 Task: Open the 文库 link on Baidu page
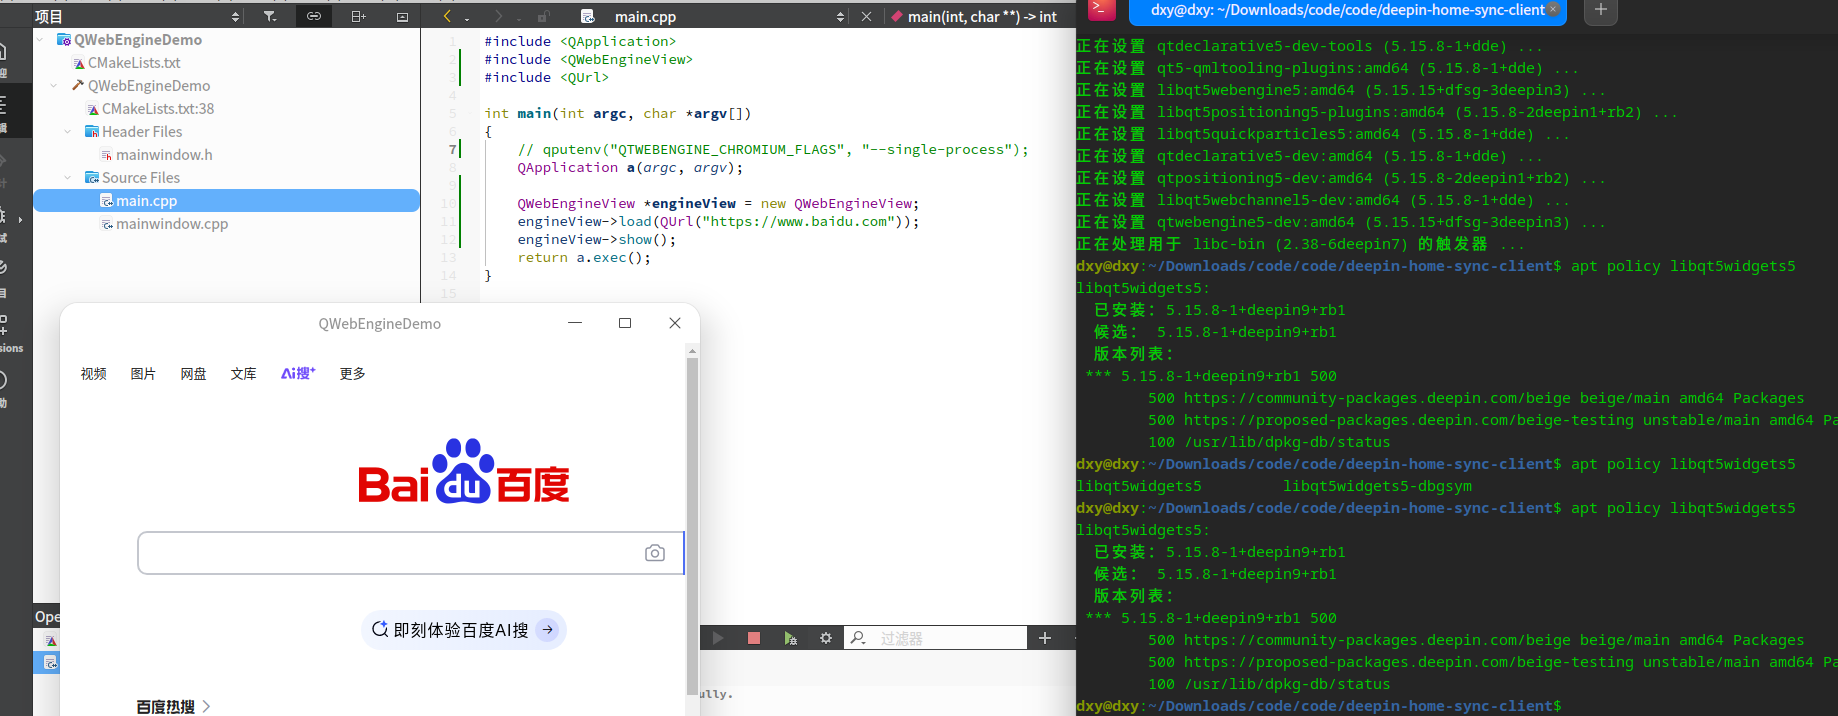point(243,373)
